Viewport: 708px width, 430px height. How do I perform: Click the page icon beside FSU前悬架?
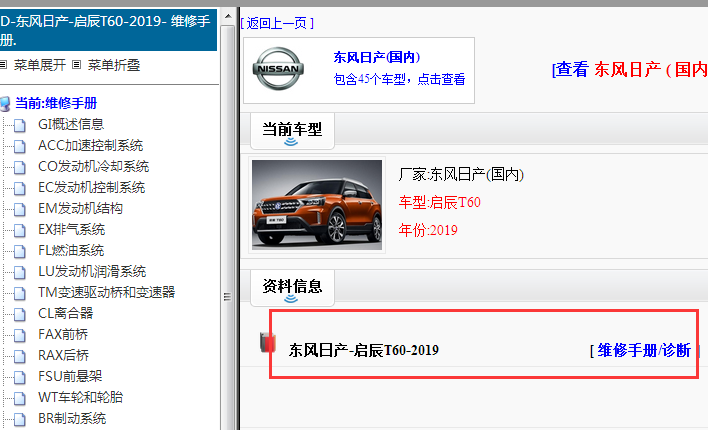tap(19, 377)
